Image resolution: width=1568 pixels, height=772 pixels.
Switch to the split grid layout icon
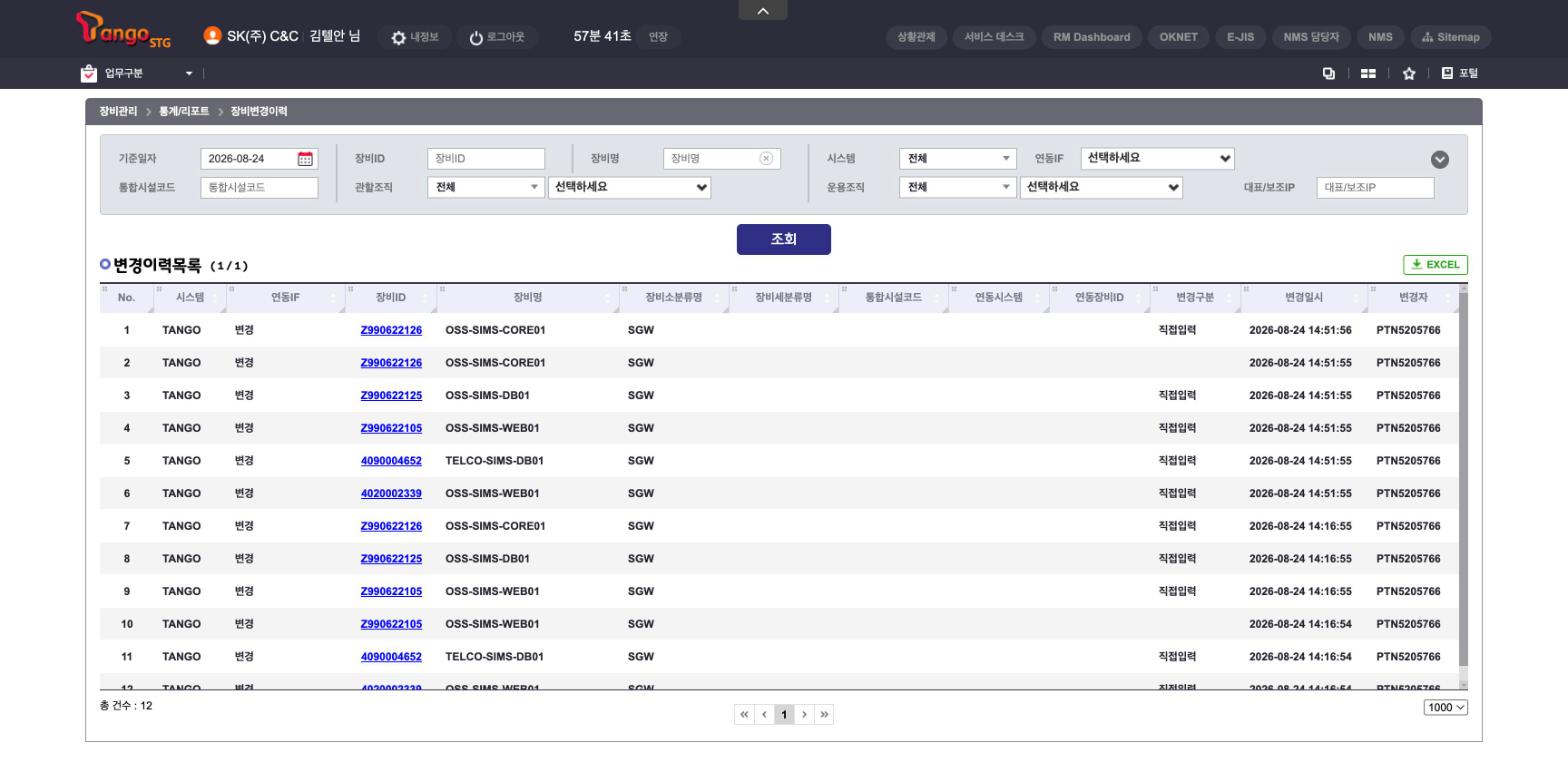(1368, 73)
